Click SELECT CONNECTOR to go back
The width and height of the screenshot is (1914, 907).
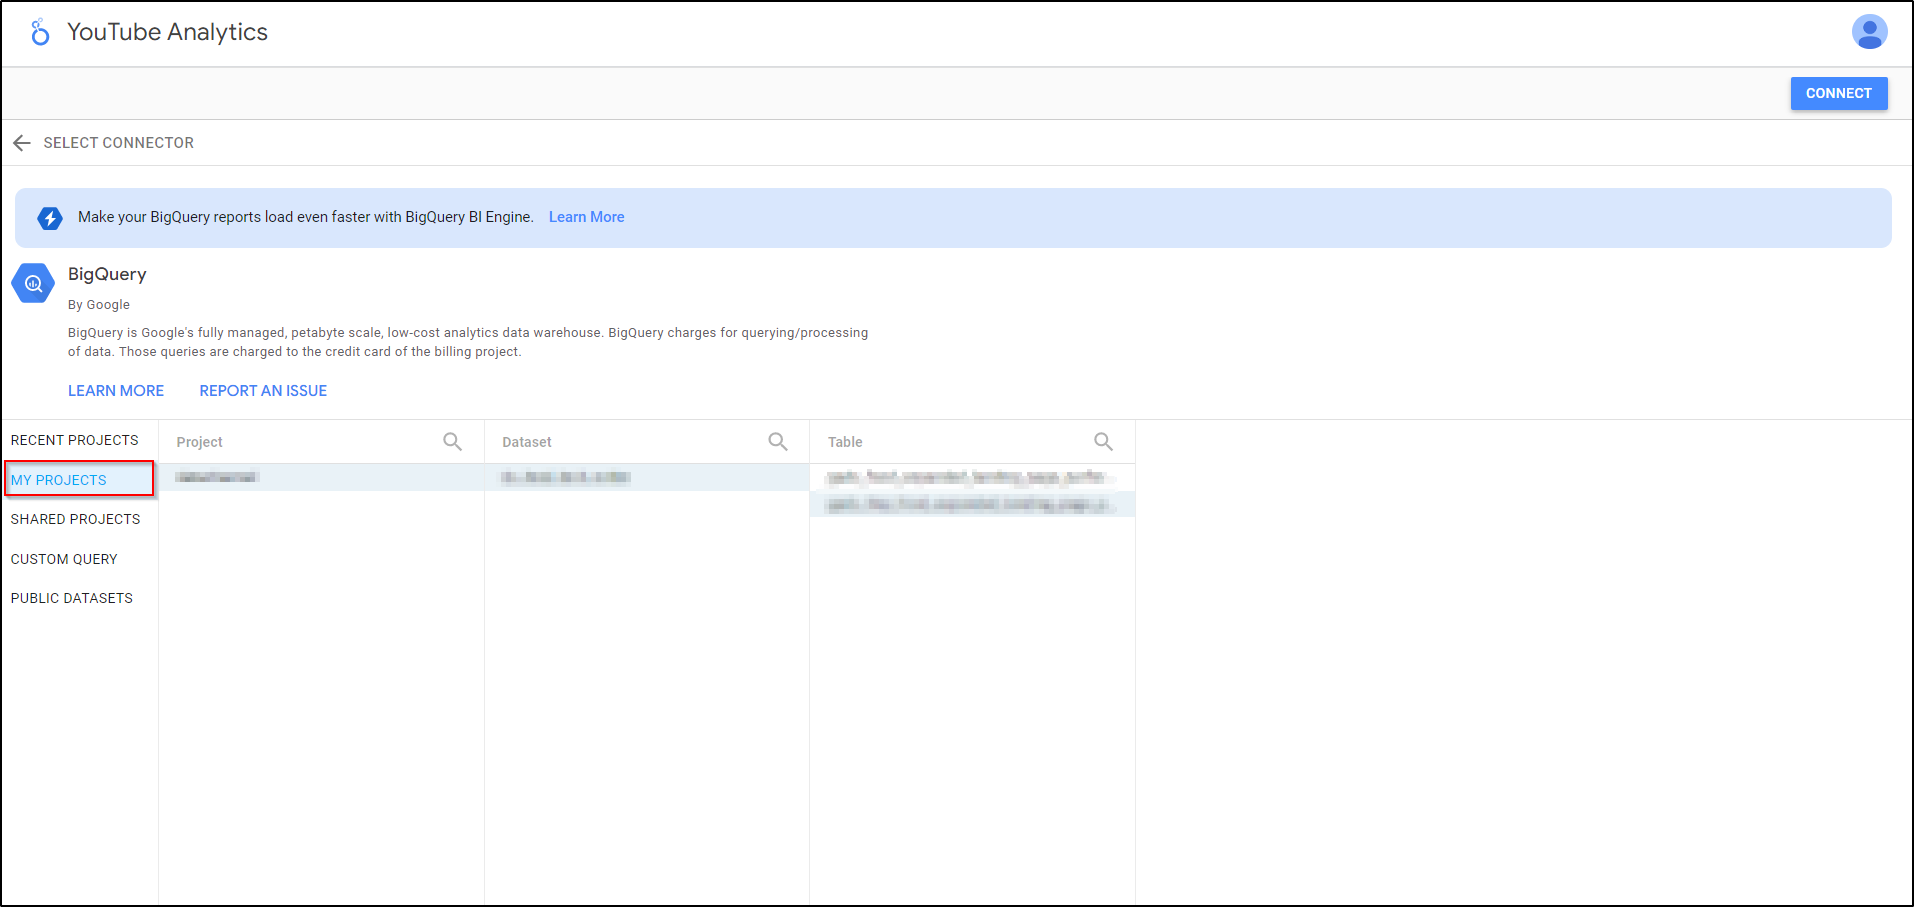(x=119, y=143)
